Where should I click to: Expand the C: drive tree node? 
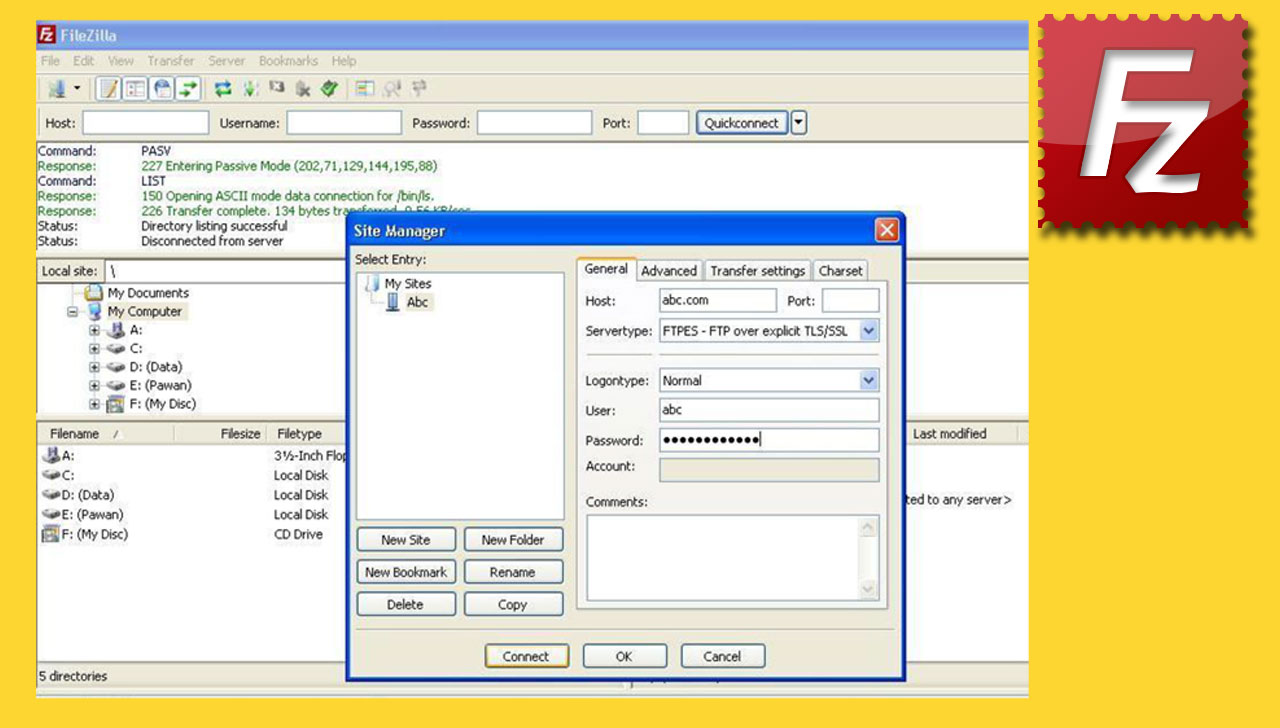tap(94, 349)
